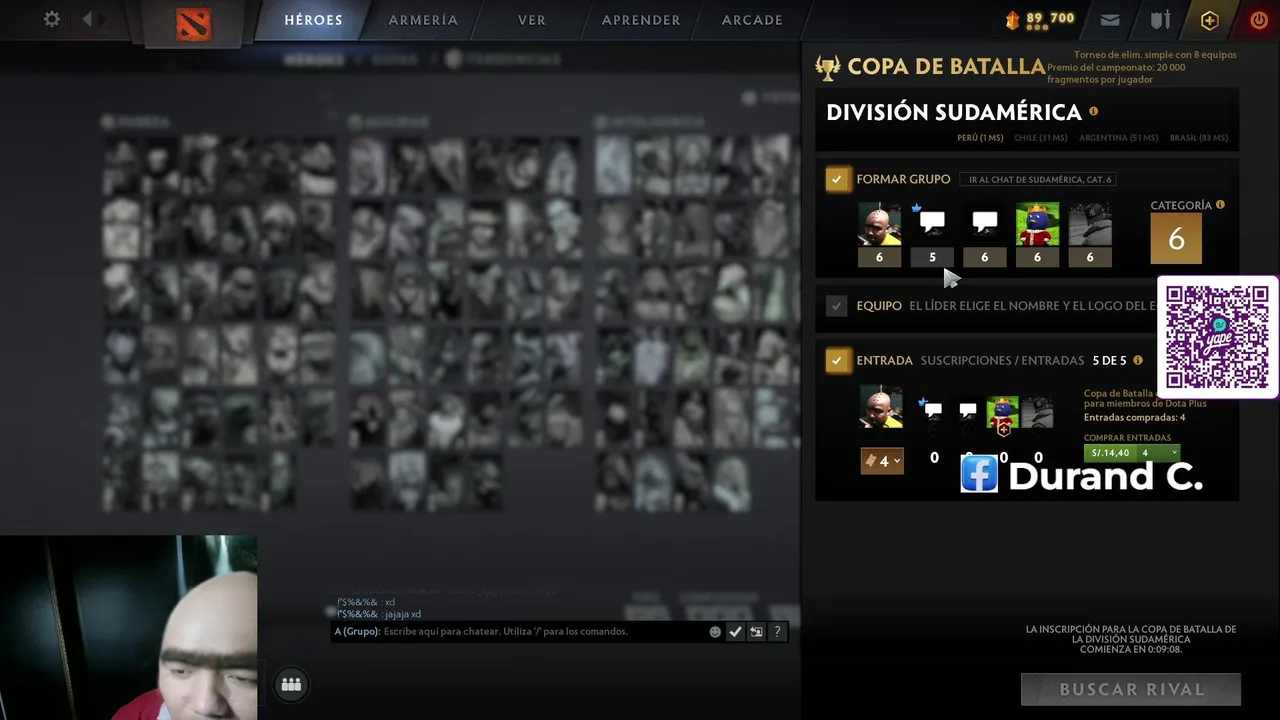Switch to the HÉROES tab
Screen dimensions: 1280x720
coord(313,20)
